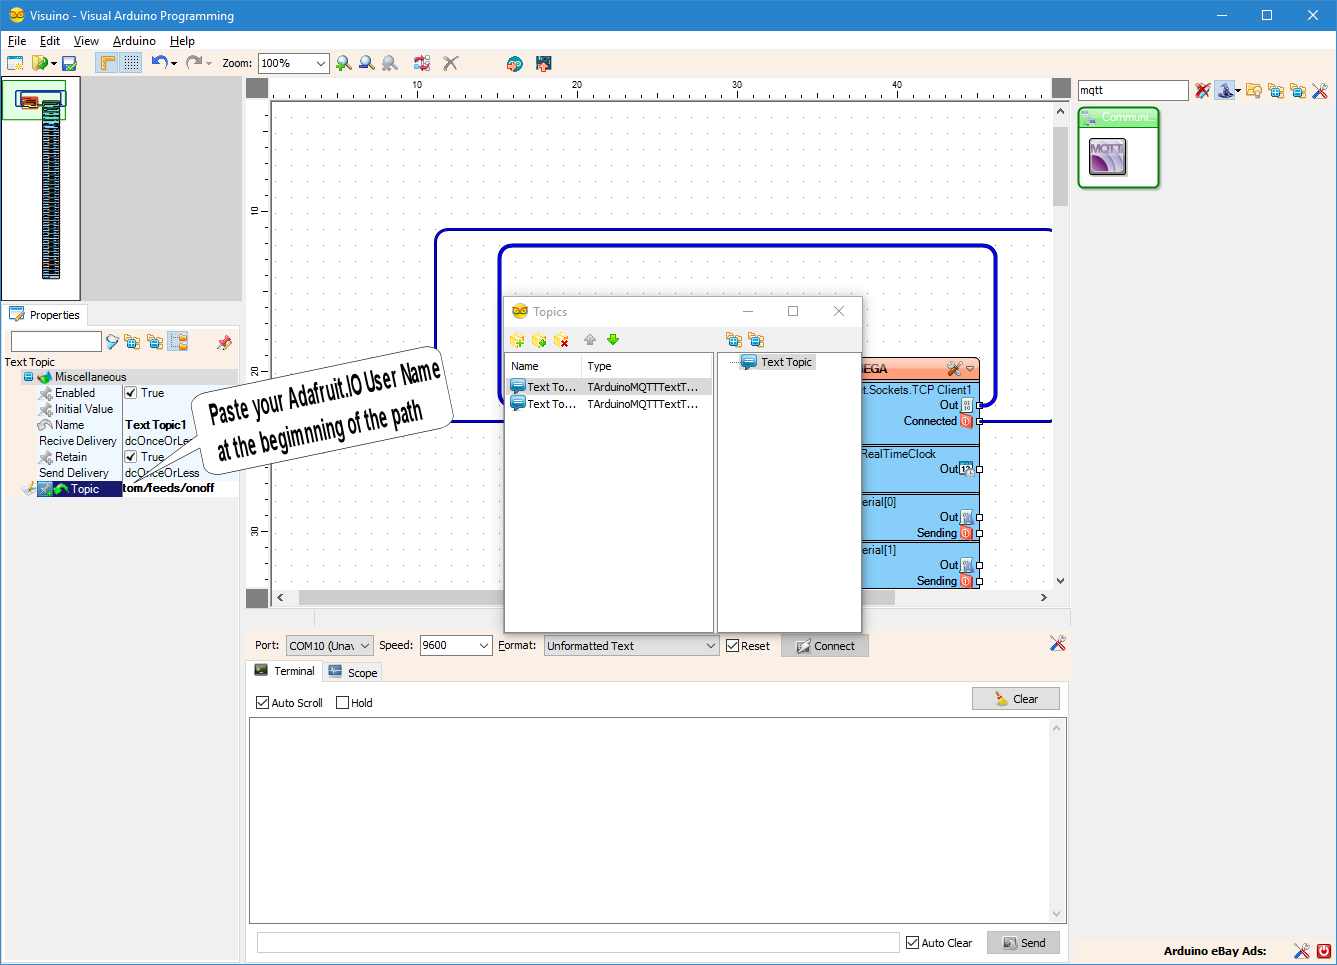Image resolution: width=1337 pixels, height=965 pixels.
Task: Click the red power icon beside the ads
Action: tap(1323, 951)
